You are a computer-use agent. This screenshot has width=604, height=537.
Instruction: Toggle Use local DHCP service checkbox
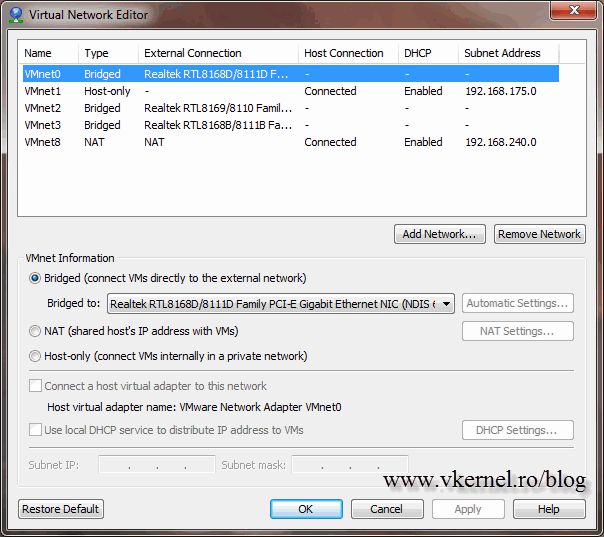pos(35,430)
